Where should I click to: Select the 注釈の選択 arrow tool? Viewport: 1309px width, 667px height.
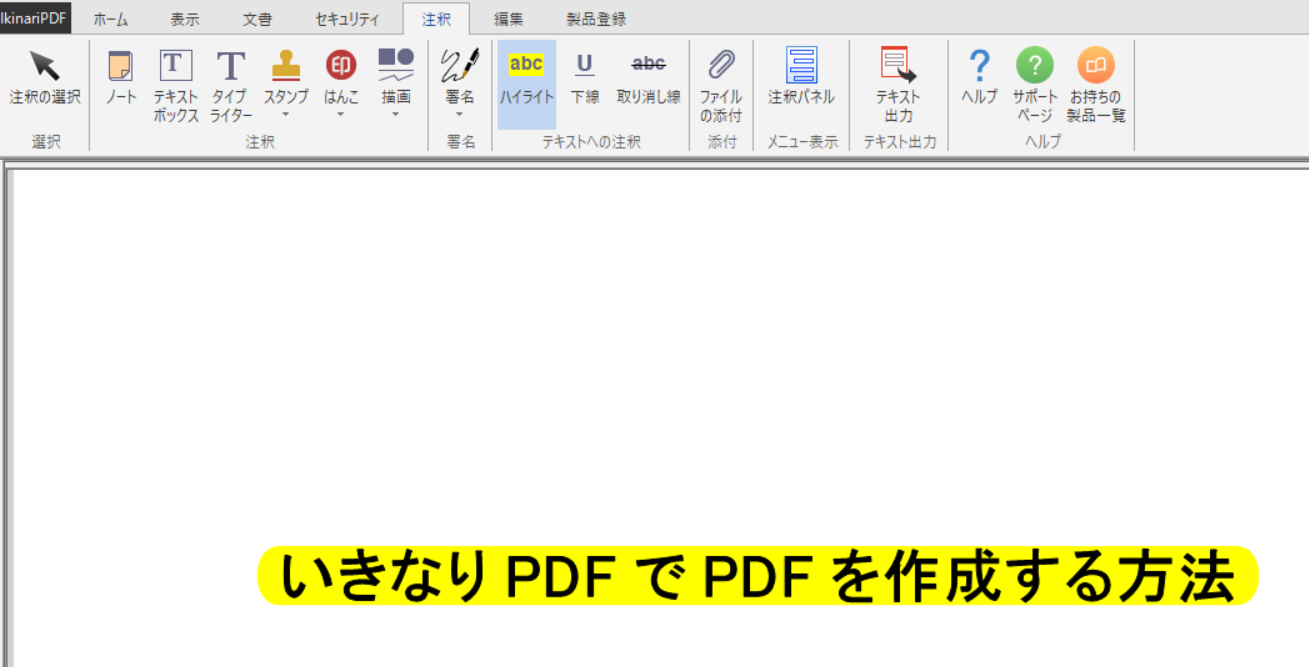coord(45,78)
